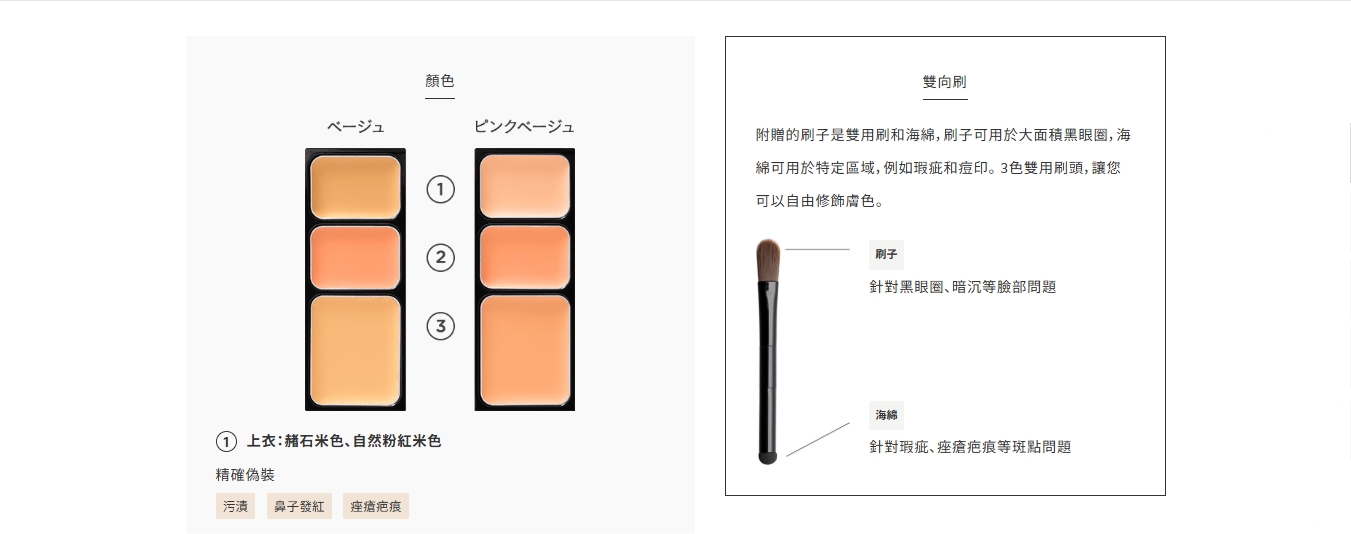Click the 痤瘡疤痕 tag

376,506
